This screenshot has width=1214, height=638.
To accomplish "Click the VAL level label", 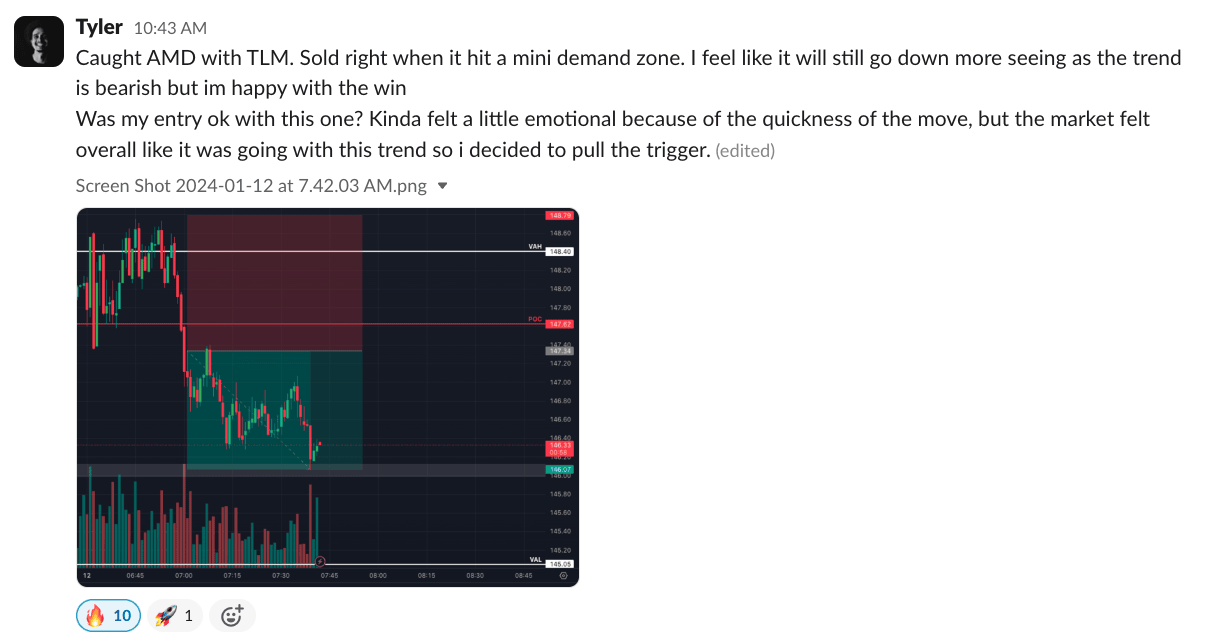I will pyautogui.click(x=534, y=560).
